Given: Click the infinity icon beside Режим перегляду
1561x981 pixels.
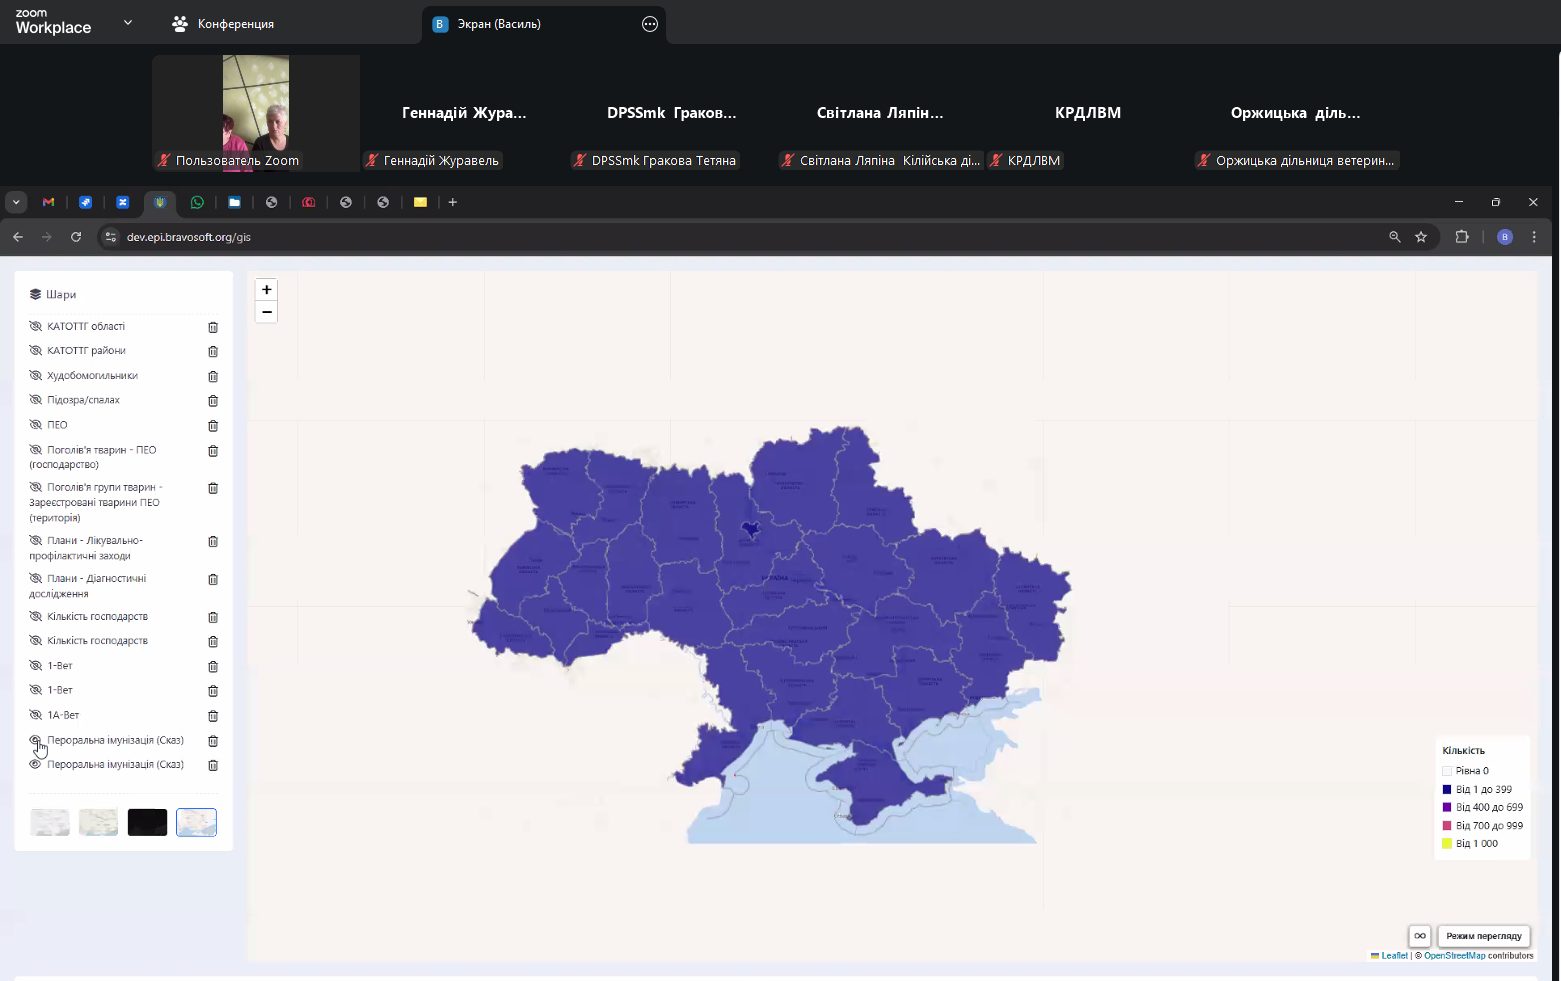Looking at the screenshot, I should tap(1419, 936).
